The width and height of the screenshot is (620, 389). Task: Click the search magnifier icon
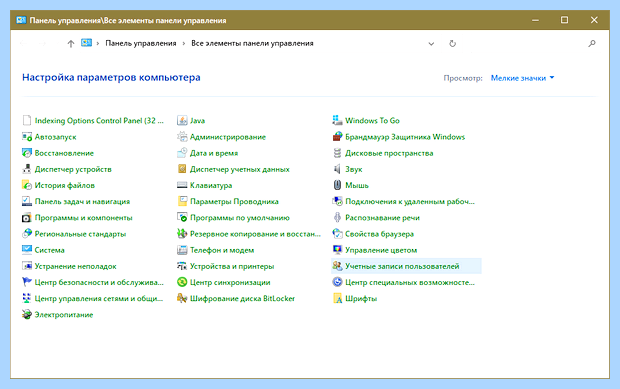(x=592, y=43)
